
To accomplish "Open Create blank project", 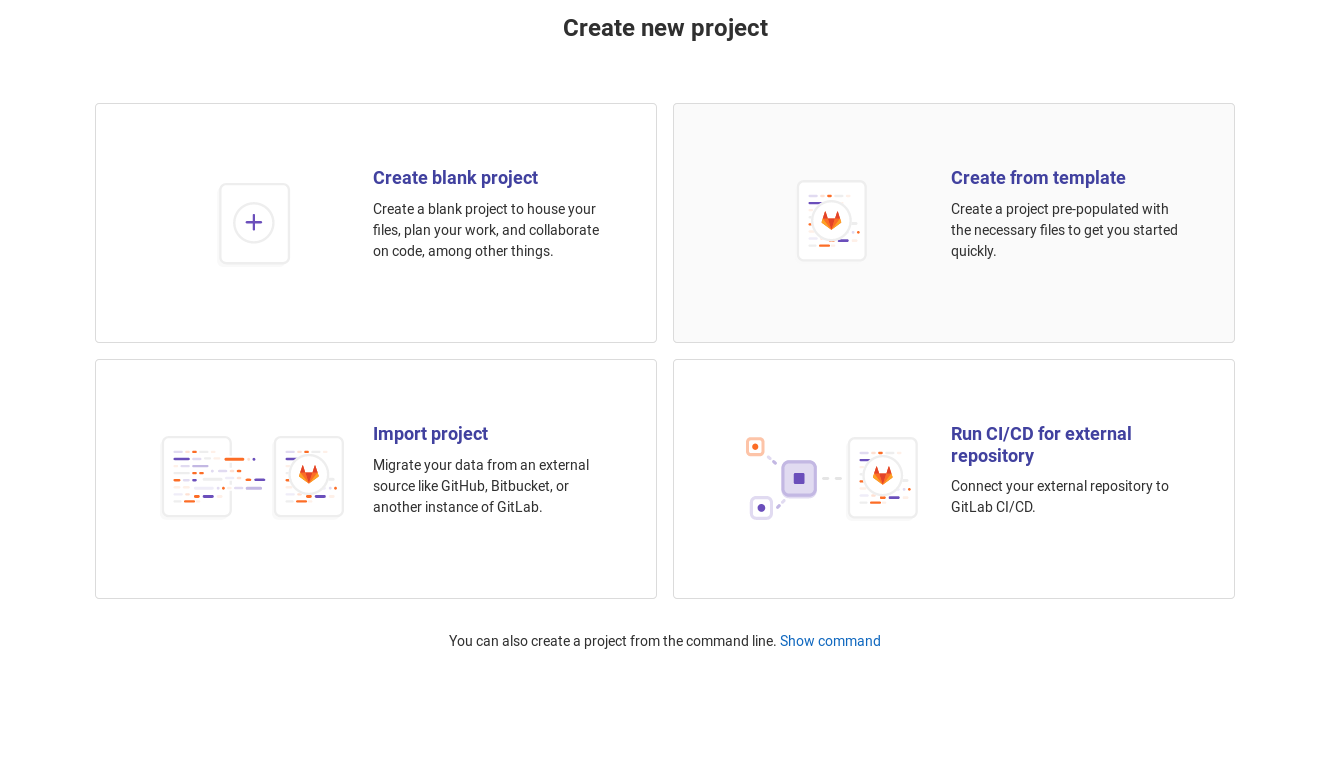I will pyautogui.click(x=455, y=178).
